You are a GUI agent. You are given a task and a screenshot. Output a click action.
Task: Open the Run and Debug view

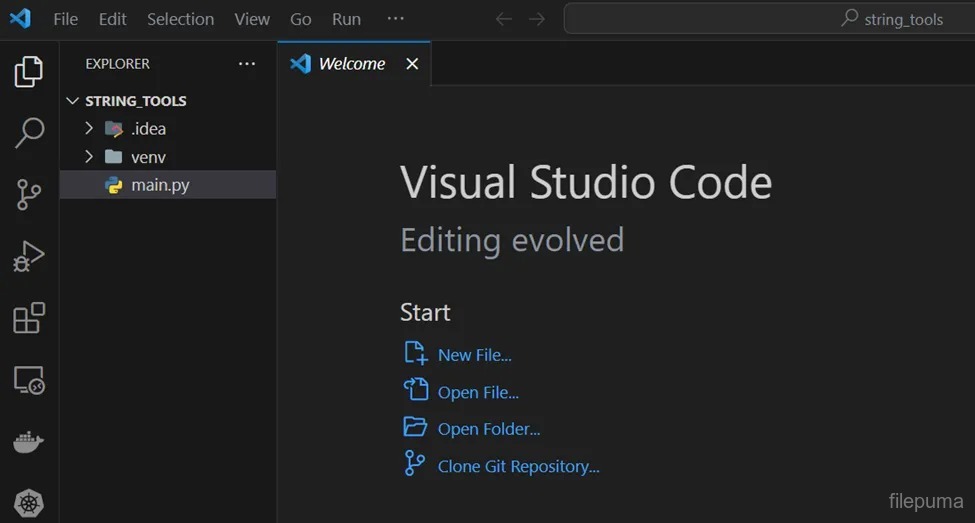coord(29,256)
